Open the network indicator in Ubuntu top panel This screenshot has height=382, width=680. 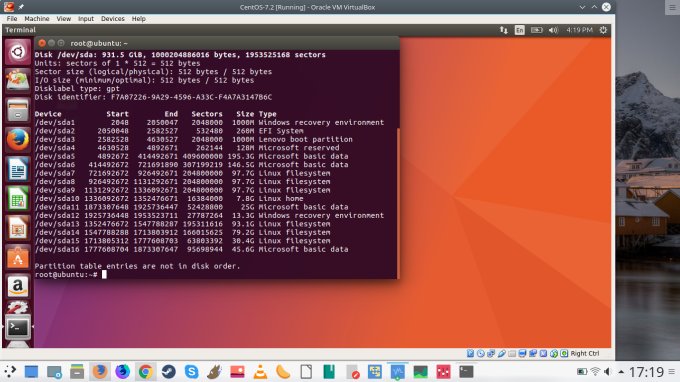tap(503, 30)
